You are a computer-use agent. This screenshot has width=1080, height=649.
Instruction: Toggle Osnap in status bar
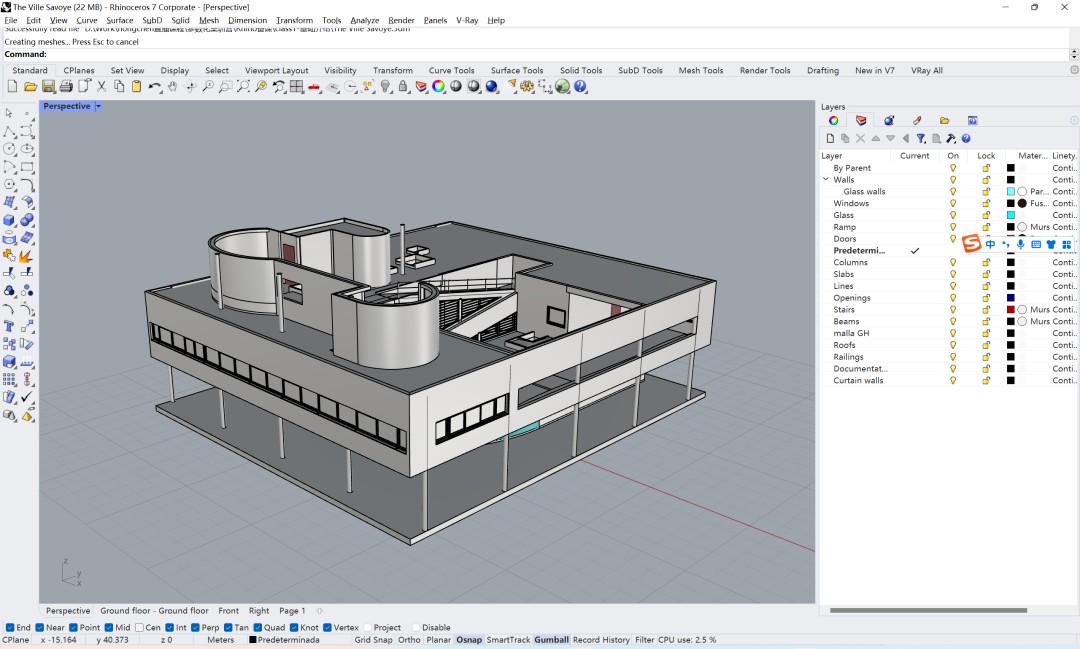click(469, 640)
